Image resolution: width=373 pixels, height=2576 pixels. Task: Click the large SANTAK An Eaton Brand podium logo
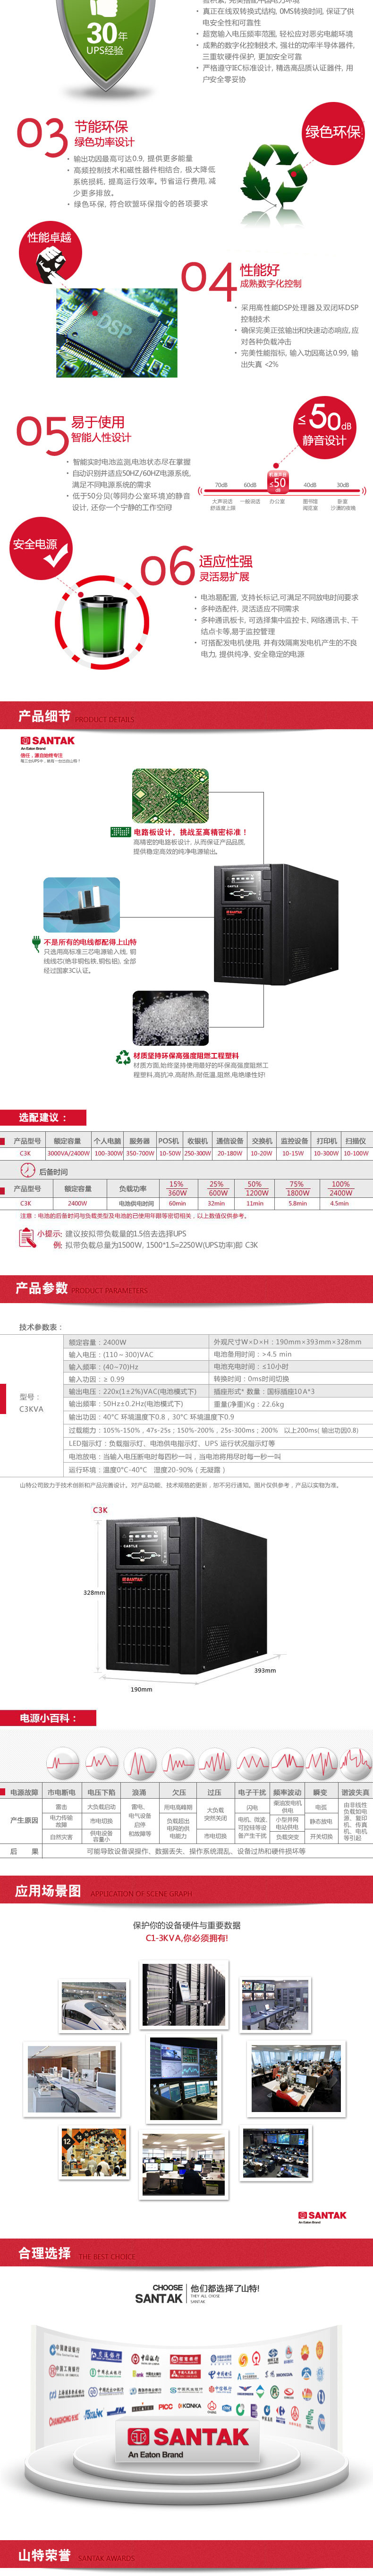tap(187, 2441)
